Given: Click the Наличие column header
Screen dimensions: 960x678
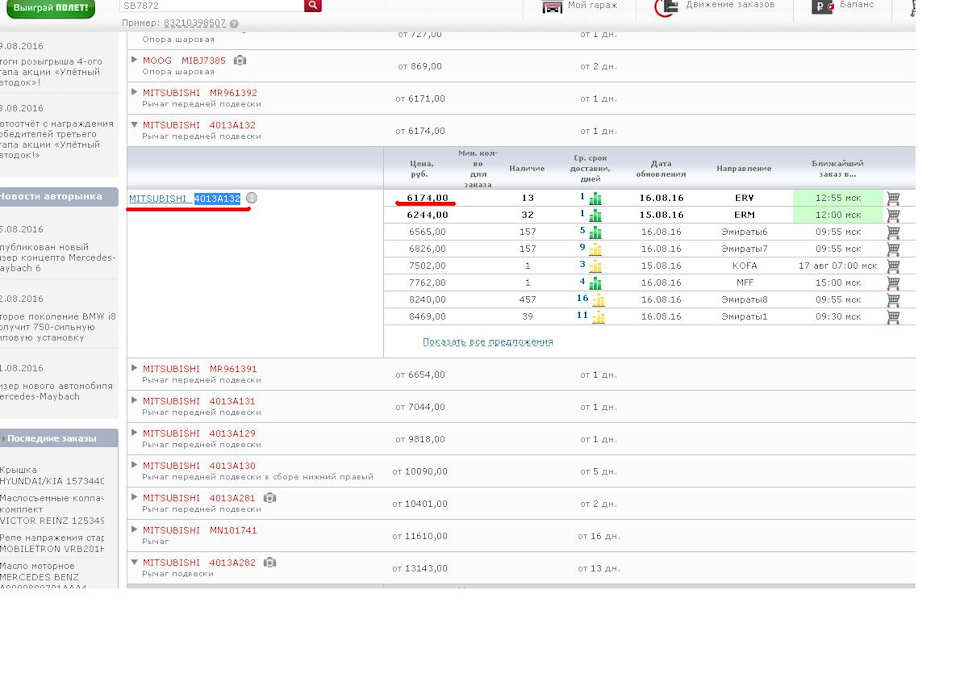Looking at the screenshot, I should pyautogui.click(x=527, y=168).
